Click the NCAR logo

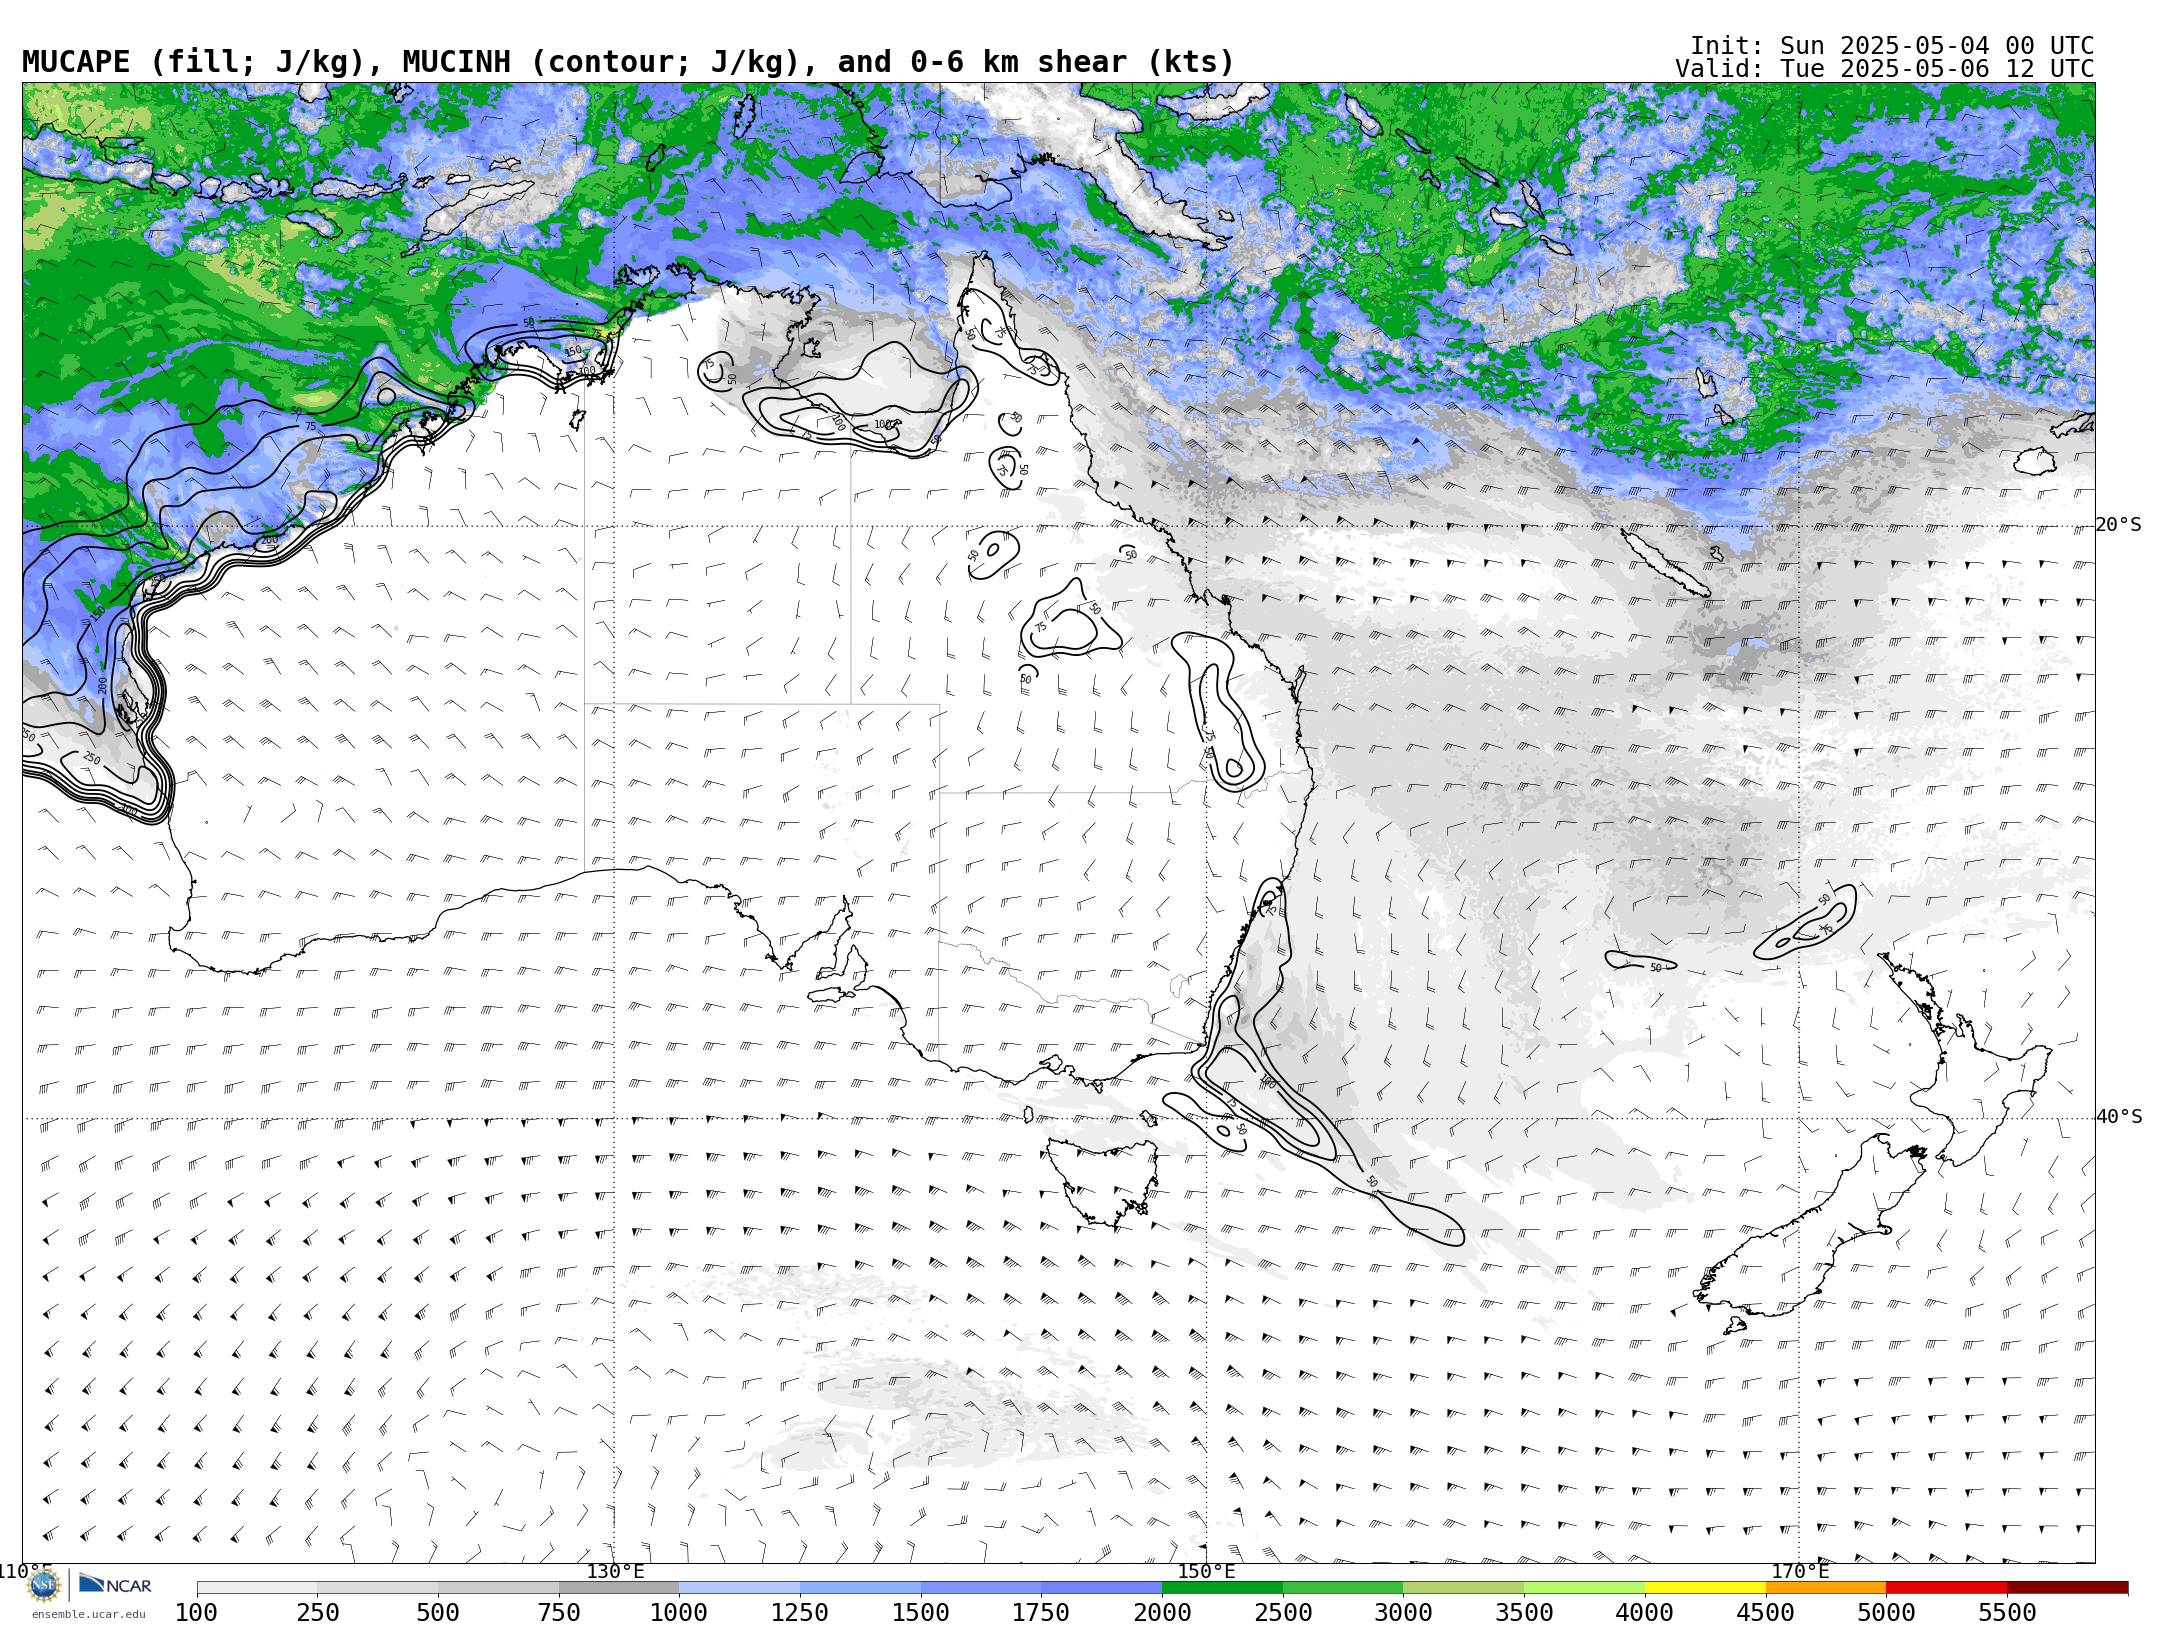coord(115,1584)
